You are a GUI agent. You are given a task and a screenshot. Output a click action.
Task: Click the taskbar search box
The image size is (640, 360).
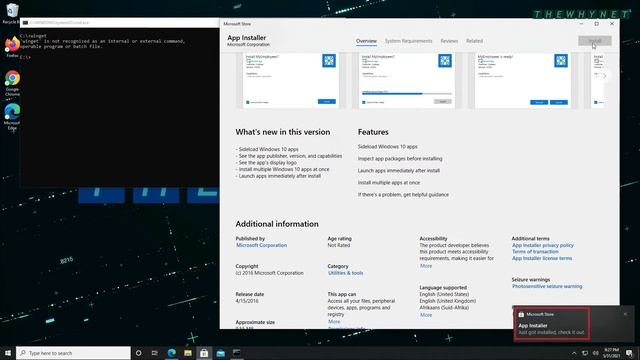click(x=73, y=353)
